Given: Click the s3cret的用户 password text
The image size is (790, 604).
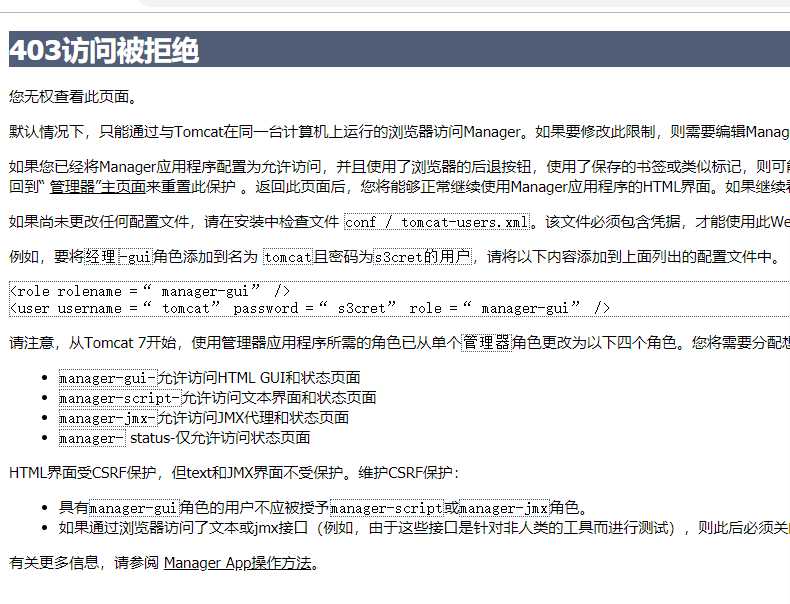Looking at the screenshot, I should coord(423,256).
